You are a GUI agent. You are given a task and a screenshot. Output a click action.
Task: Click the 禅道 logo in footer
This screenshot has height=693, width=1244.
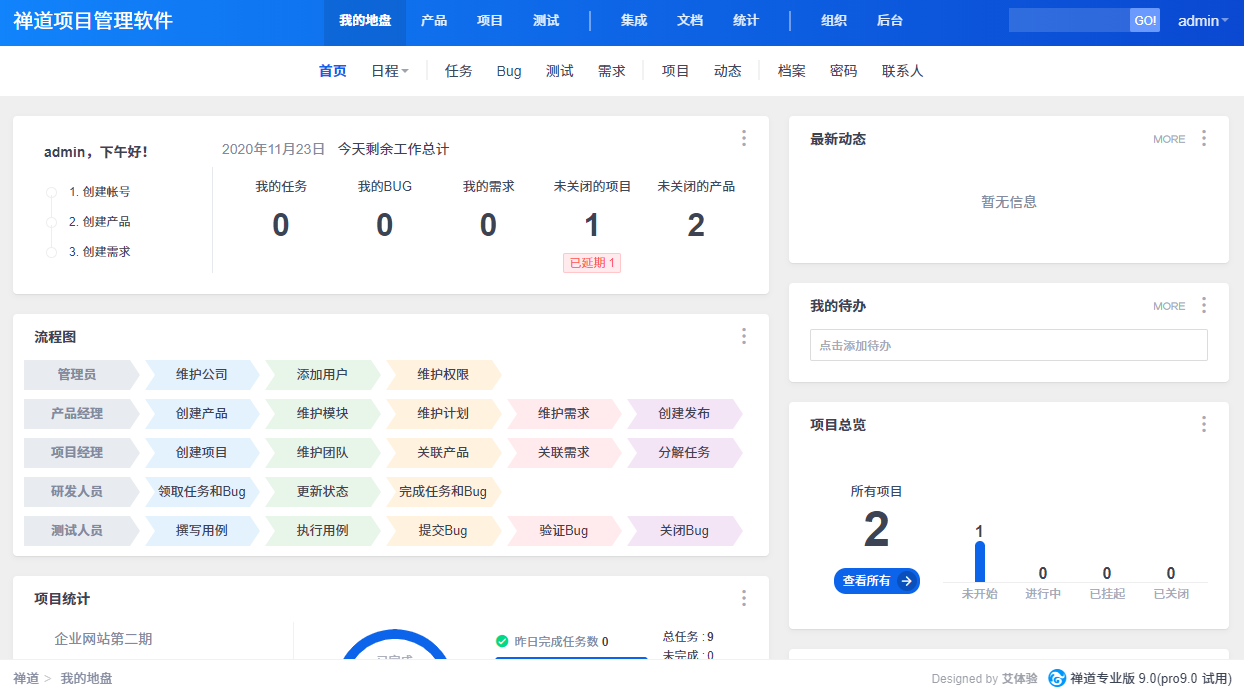(x=1057, y=678)
